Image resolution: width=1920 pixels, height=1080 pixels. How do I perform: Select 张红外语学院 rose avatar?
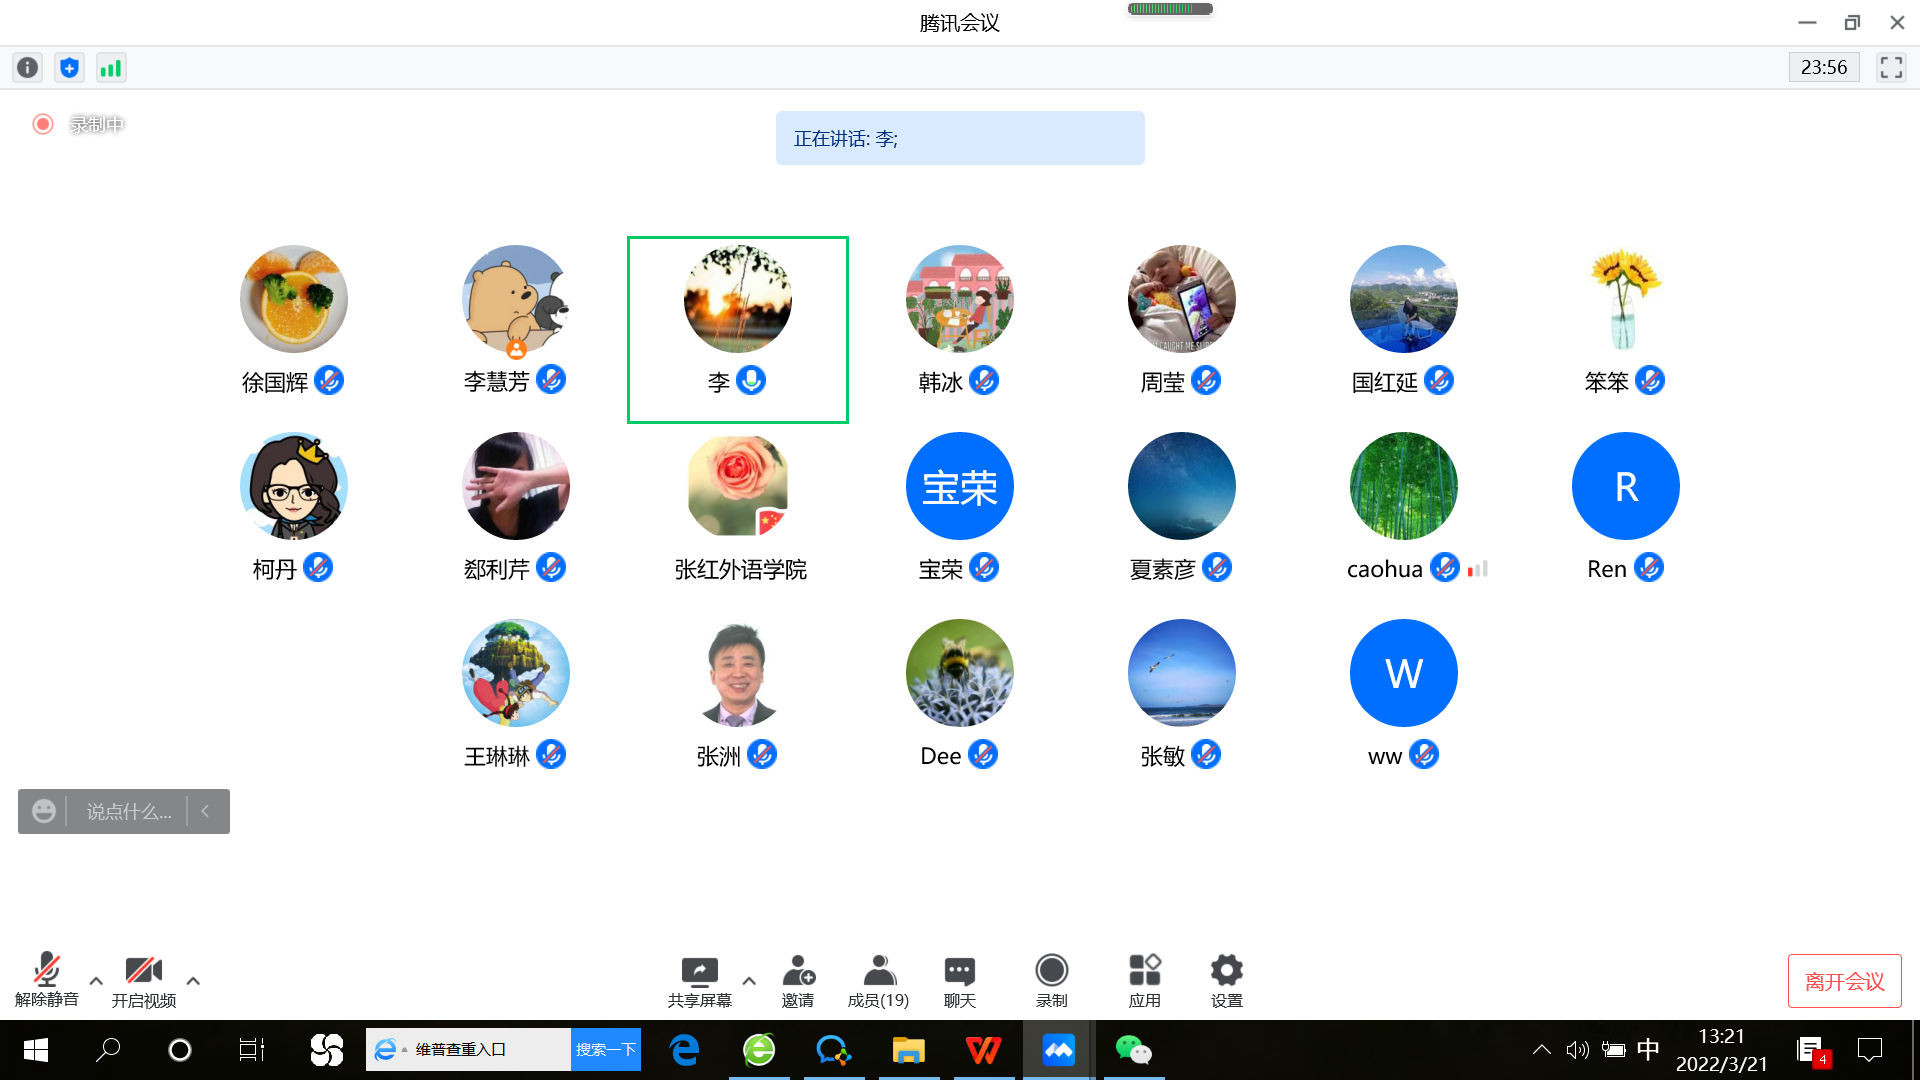pos(738,486)
